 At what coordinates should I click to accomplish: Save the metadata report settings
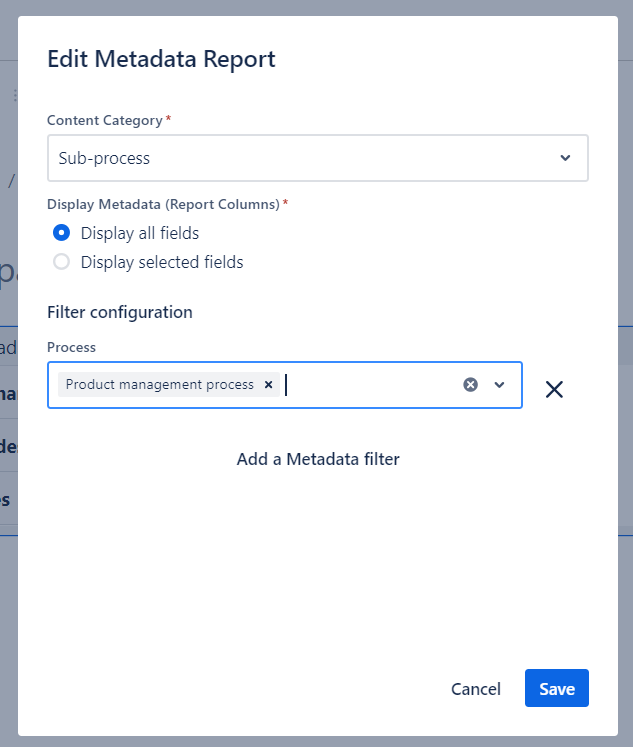(x=557, y=689)
